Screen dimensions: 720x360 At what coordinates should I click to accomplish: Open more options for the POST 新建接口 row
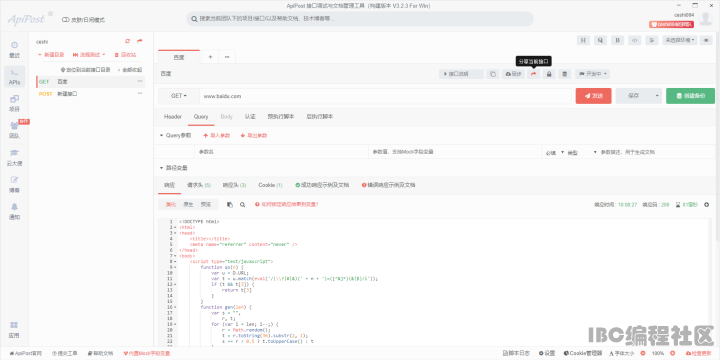point(140,94)
